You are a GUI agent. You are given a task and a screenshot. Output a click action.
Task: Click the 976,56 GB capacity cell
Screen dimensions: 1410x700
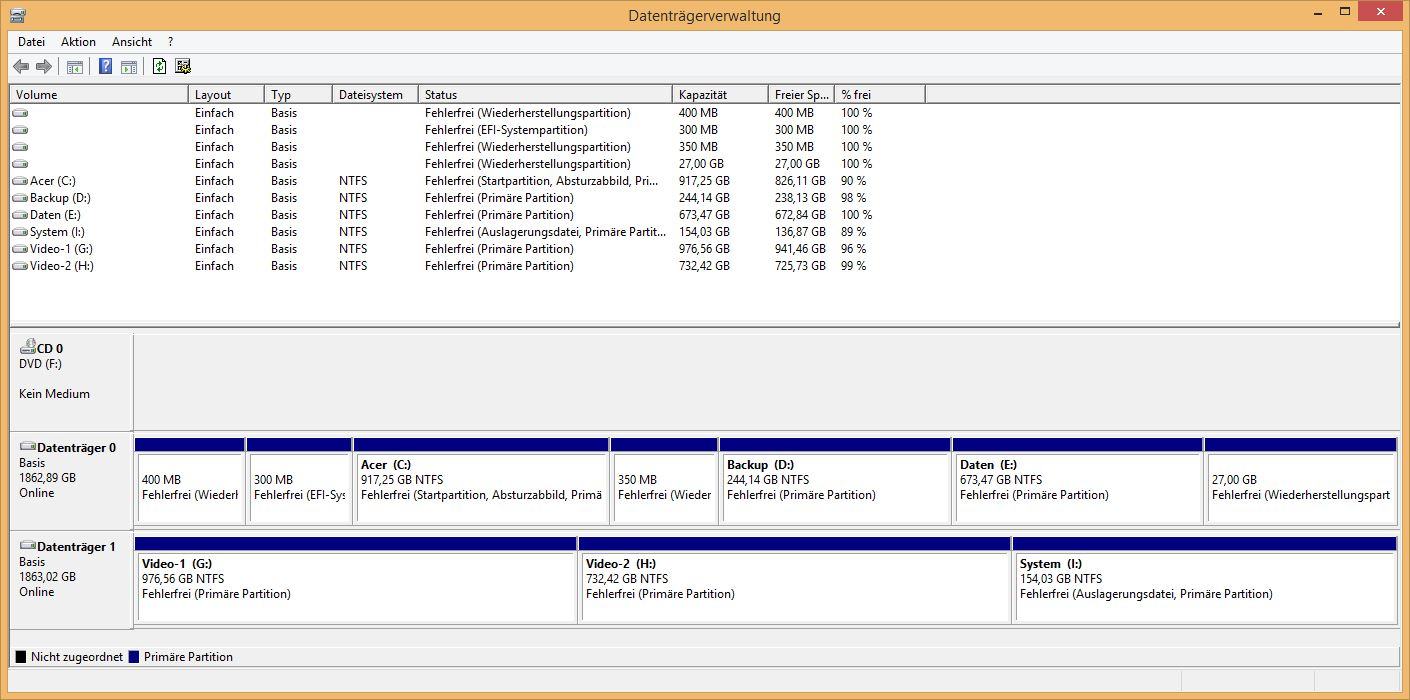coord(704,249)
